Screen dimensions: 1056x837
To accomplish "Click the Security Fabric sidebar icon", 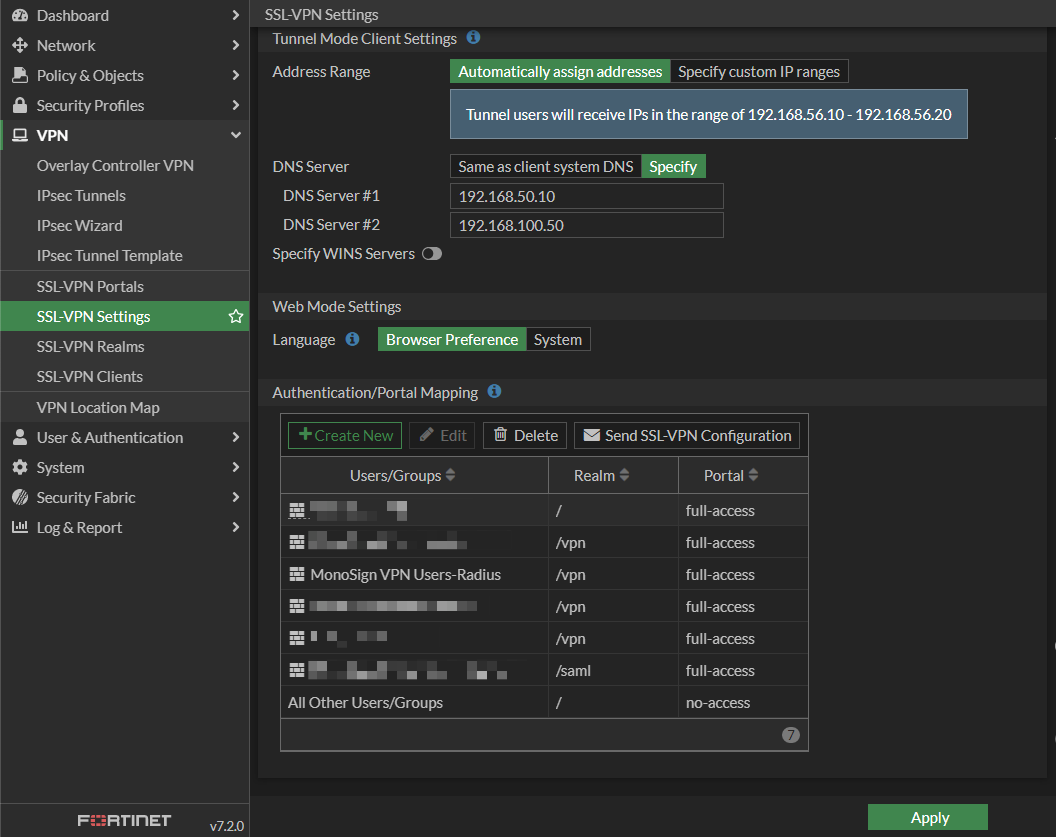I will 19,498.
